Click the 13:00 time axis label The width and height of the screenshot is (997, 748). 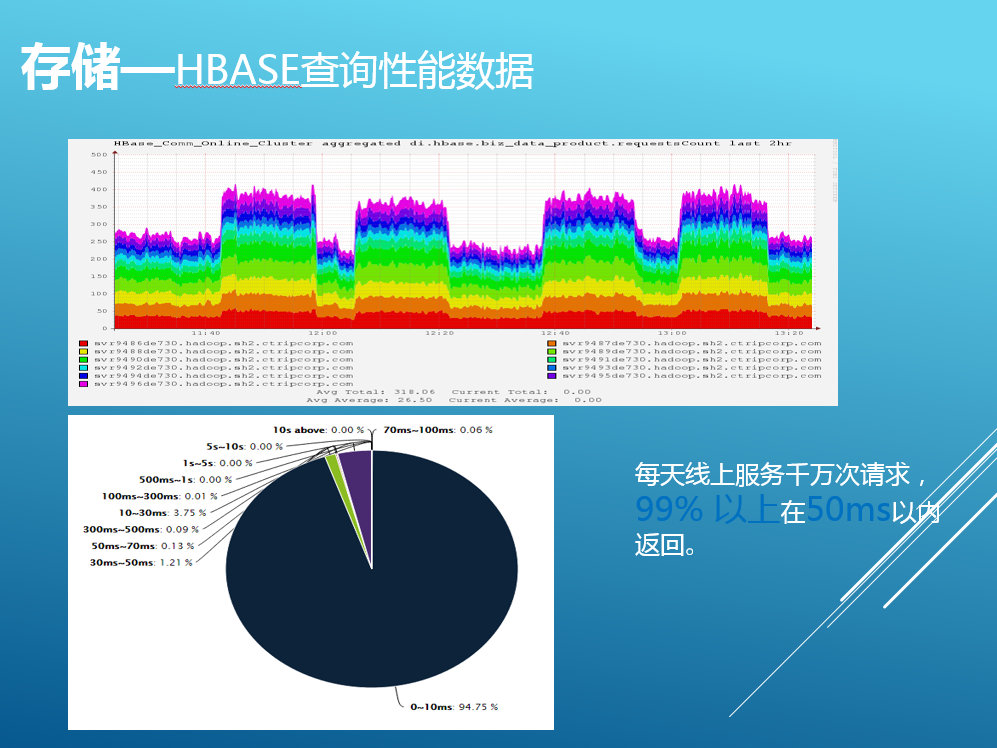672,333
